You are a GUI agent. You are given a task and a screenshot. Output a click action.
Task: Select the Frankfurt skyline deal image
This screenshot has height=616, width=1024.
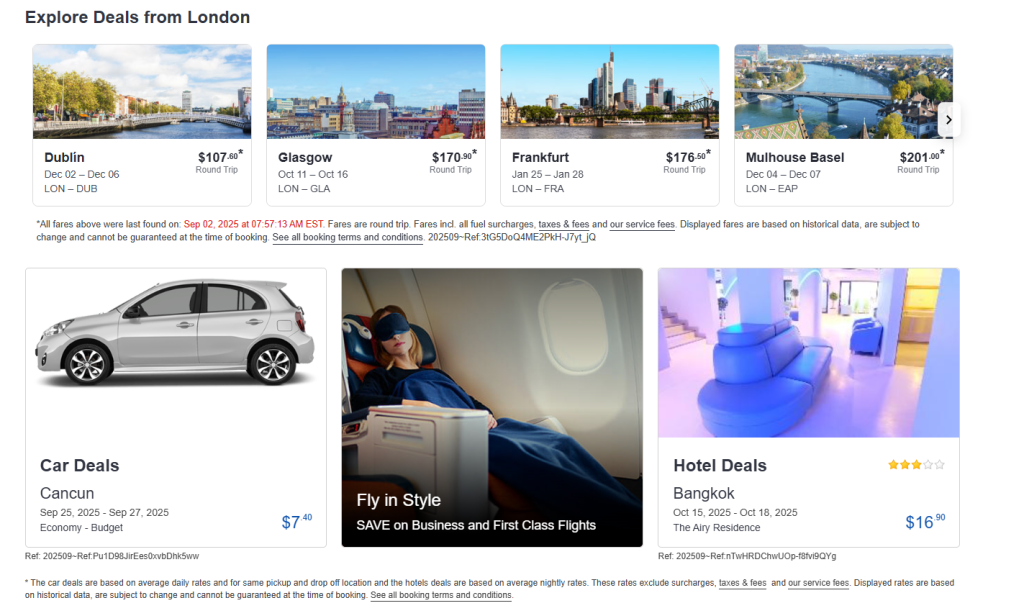click(609, 91)
